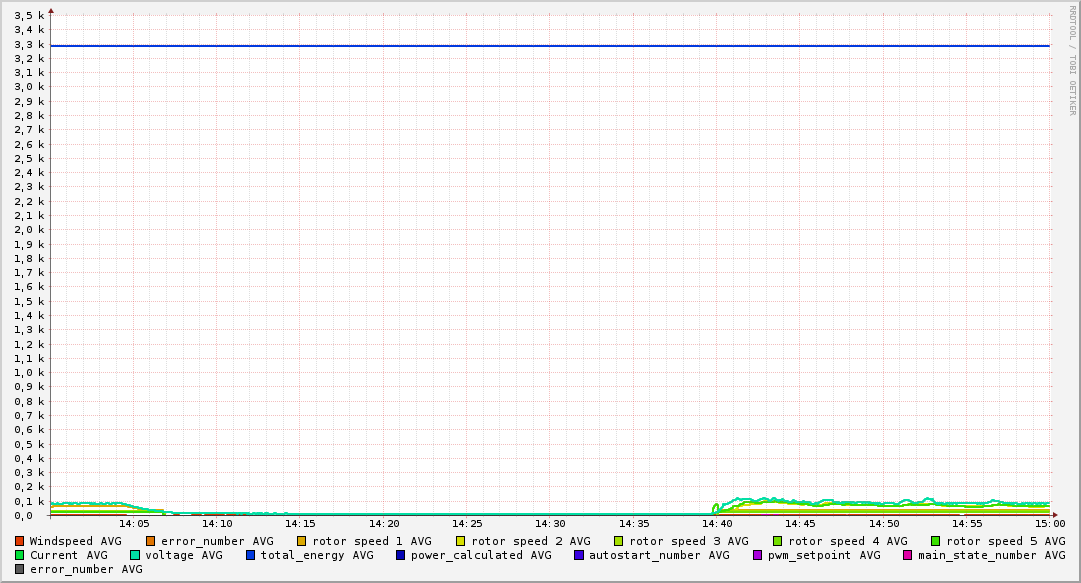Click the autostart_number AVG color swatch
Image resolution: width=1081 pixels, height=583 pixels.
579,555
